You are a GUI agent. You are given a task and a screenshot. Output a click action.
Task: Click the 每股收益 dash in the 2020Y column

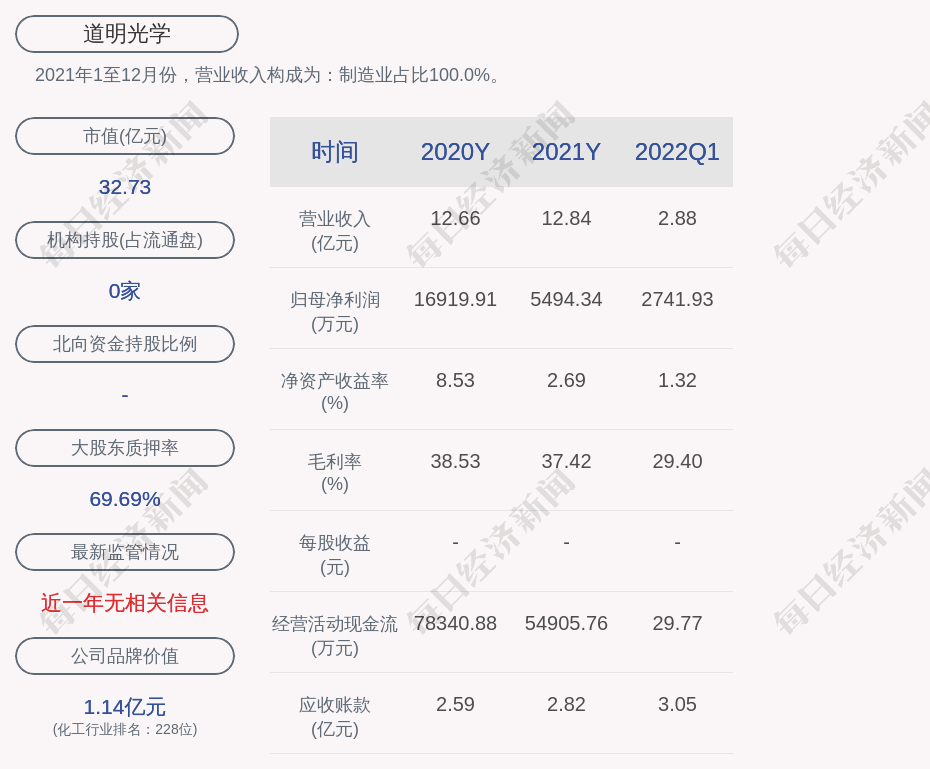[456, 542]
